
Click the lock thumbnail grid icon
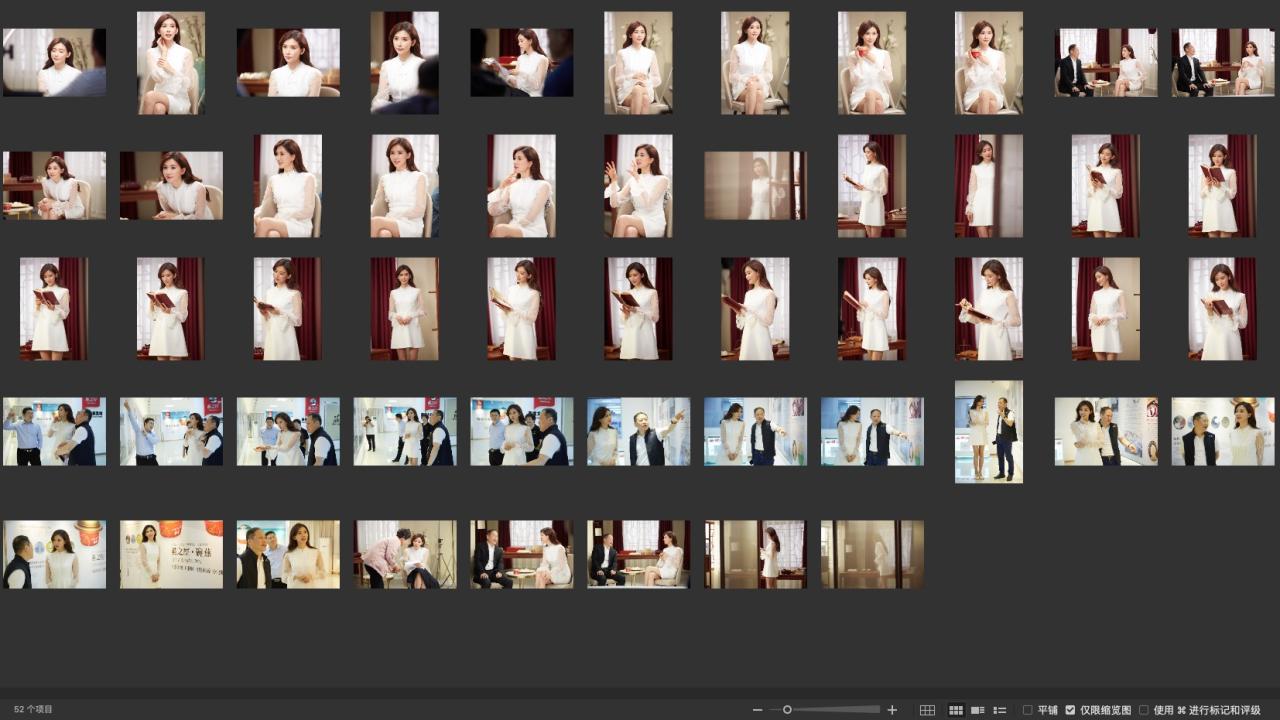pyautogui.click(x=927, y=710)
